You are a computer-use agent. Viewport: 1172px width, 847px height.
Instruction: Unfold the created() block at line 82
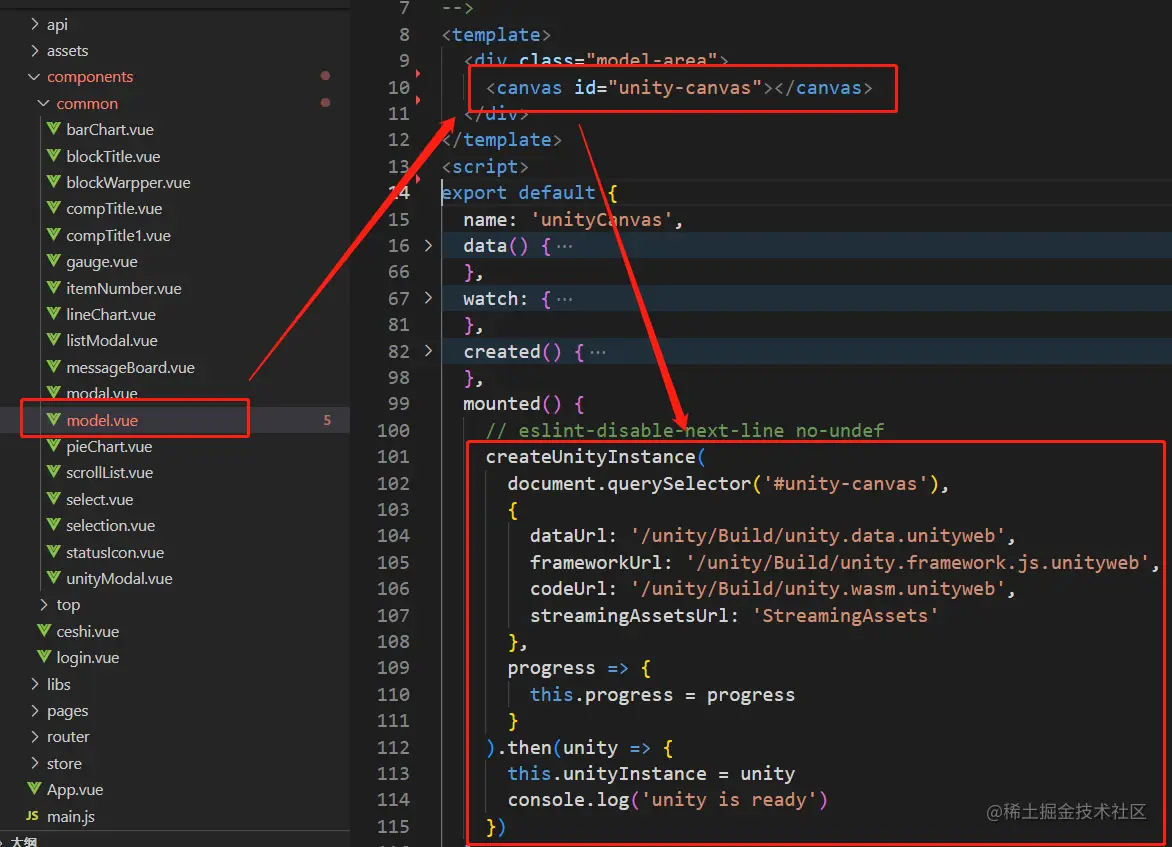coord(428,351)
